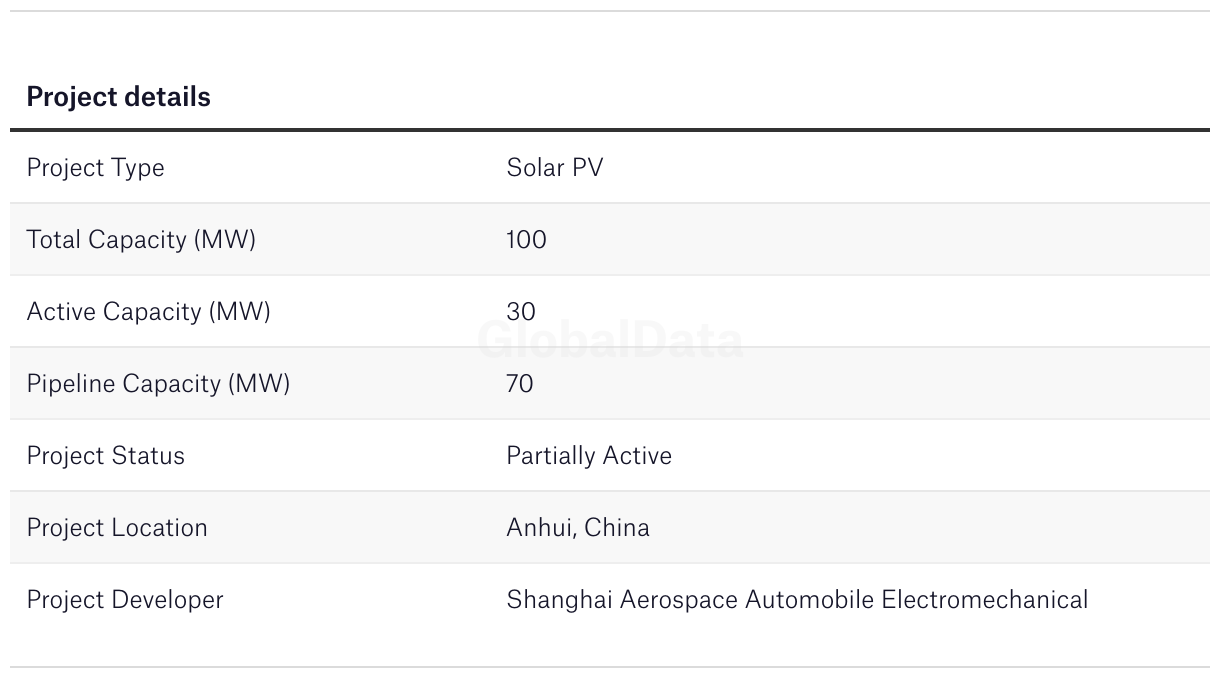Viewport: 1220px width, 678px height.
Task: Click the pipeline capacity value 70
Action: 520,384
